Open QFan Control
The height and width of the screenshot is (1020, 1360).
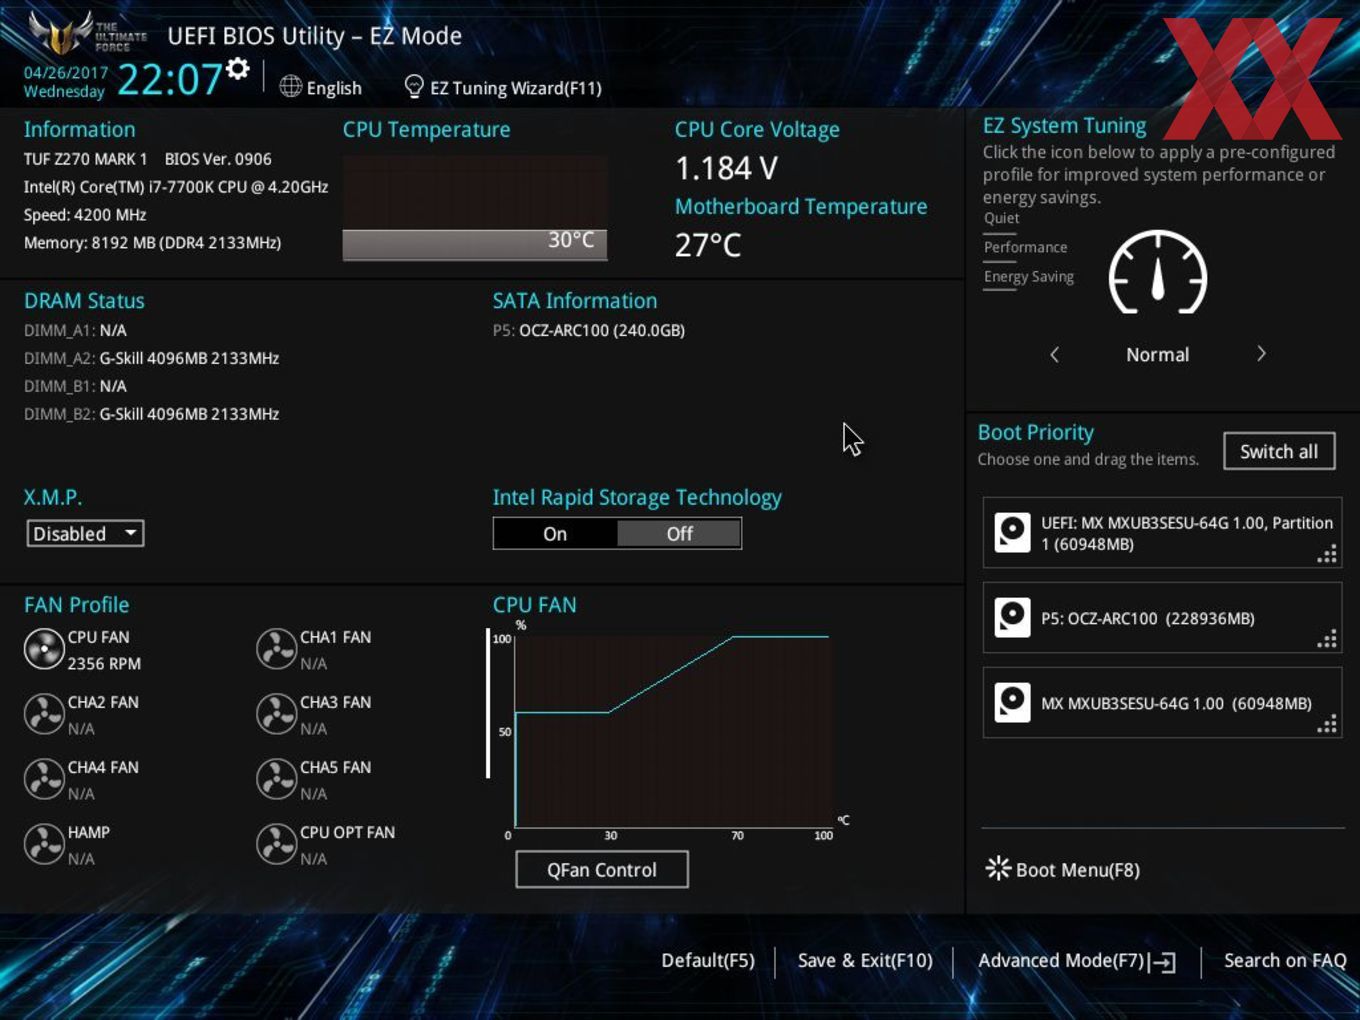coord(602,870)
